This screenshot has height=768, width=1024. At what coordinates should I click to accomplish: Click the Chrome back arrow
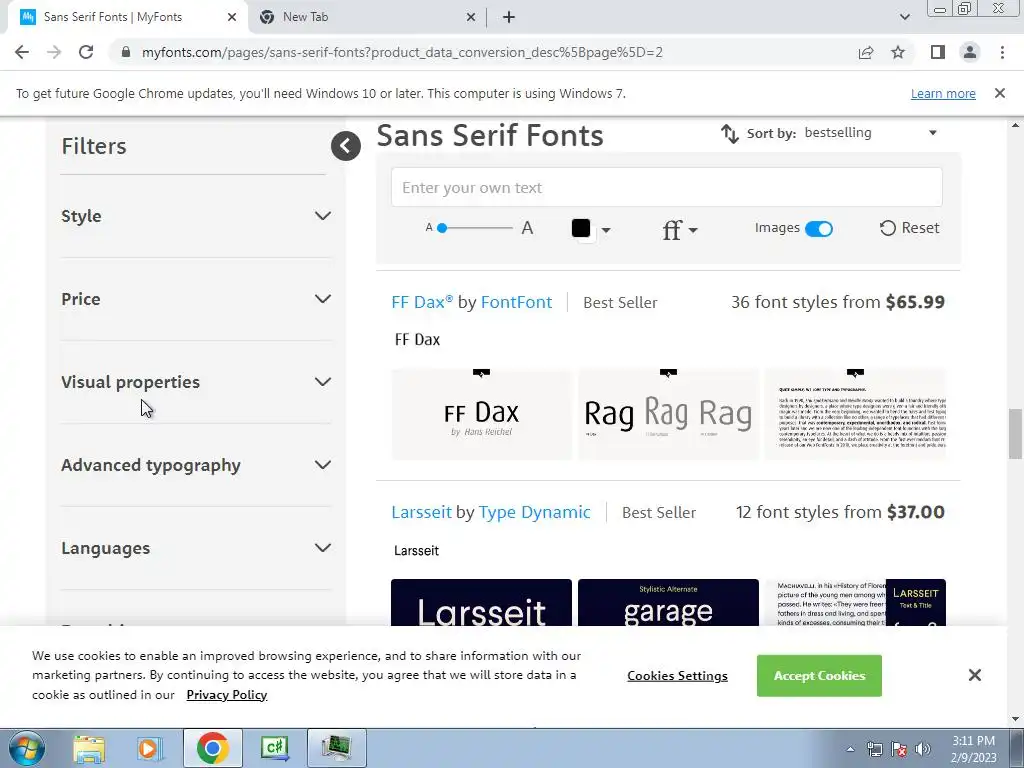[x=22, y=52]
